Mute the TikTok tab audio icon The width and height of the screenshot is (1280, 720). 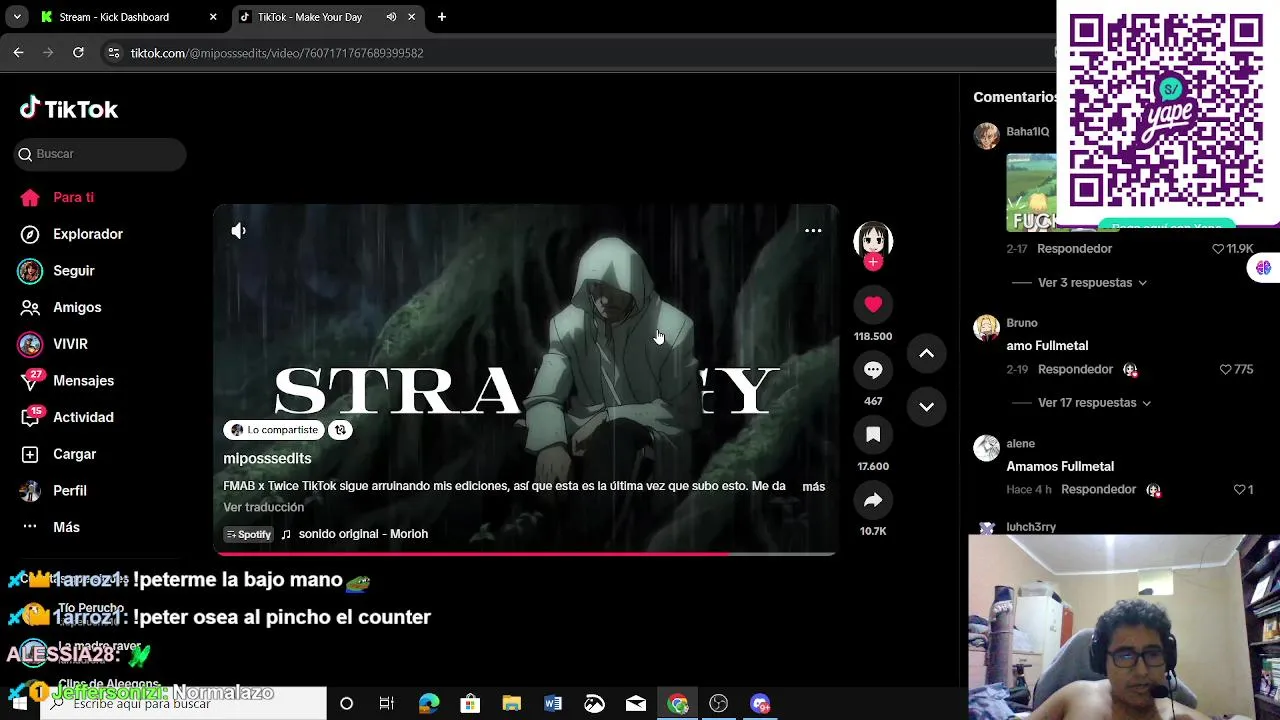point(391,17)
